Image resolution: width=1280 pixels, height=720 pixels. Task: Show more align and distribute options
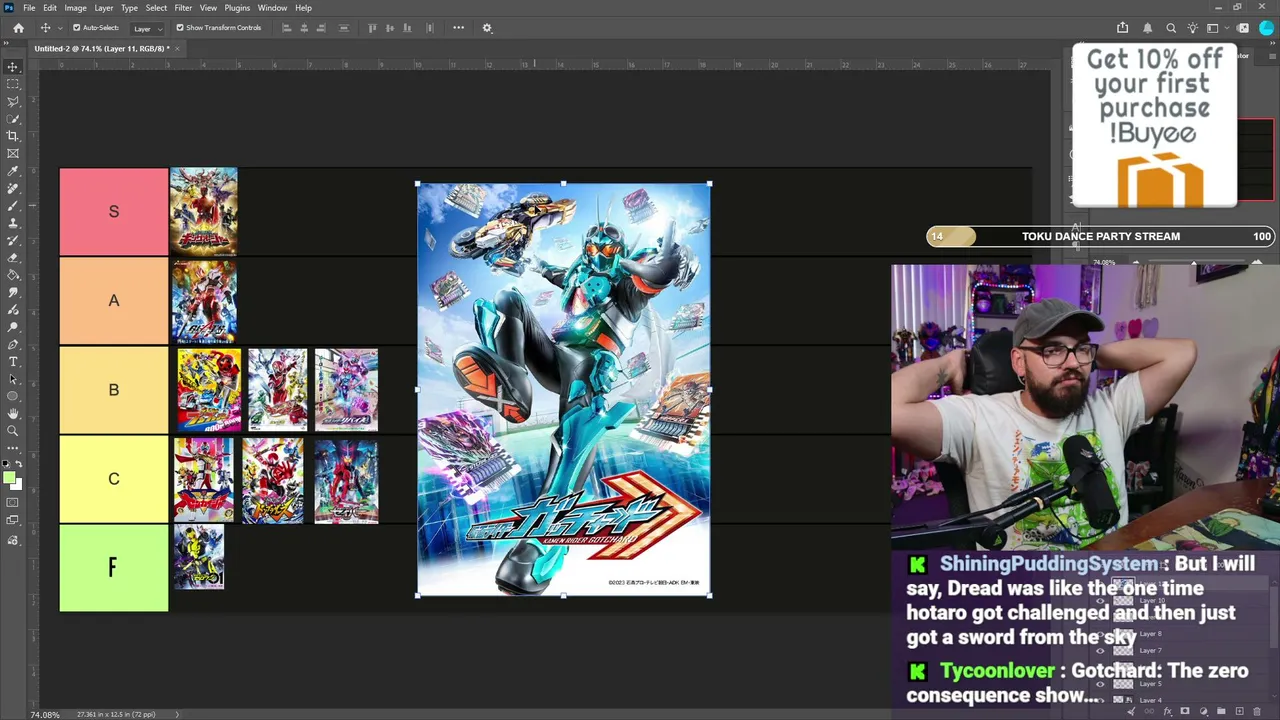(x=459, y=28)
